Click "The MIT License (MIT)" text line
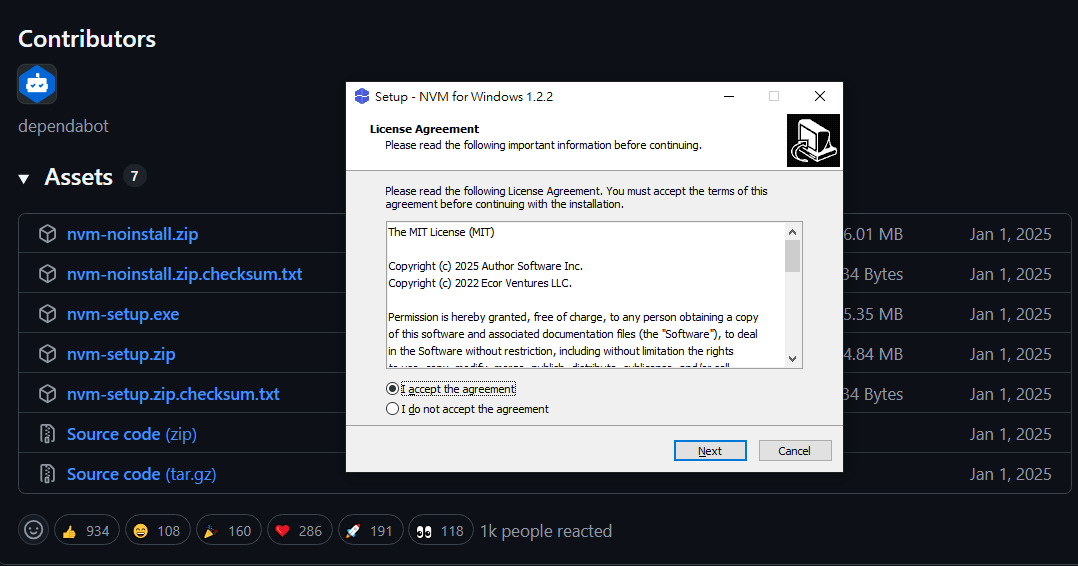 pos(441,232)
